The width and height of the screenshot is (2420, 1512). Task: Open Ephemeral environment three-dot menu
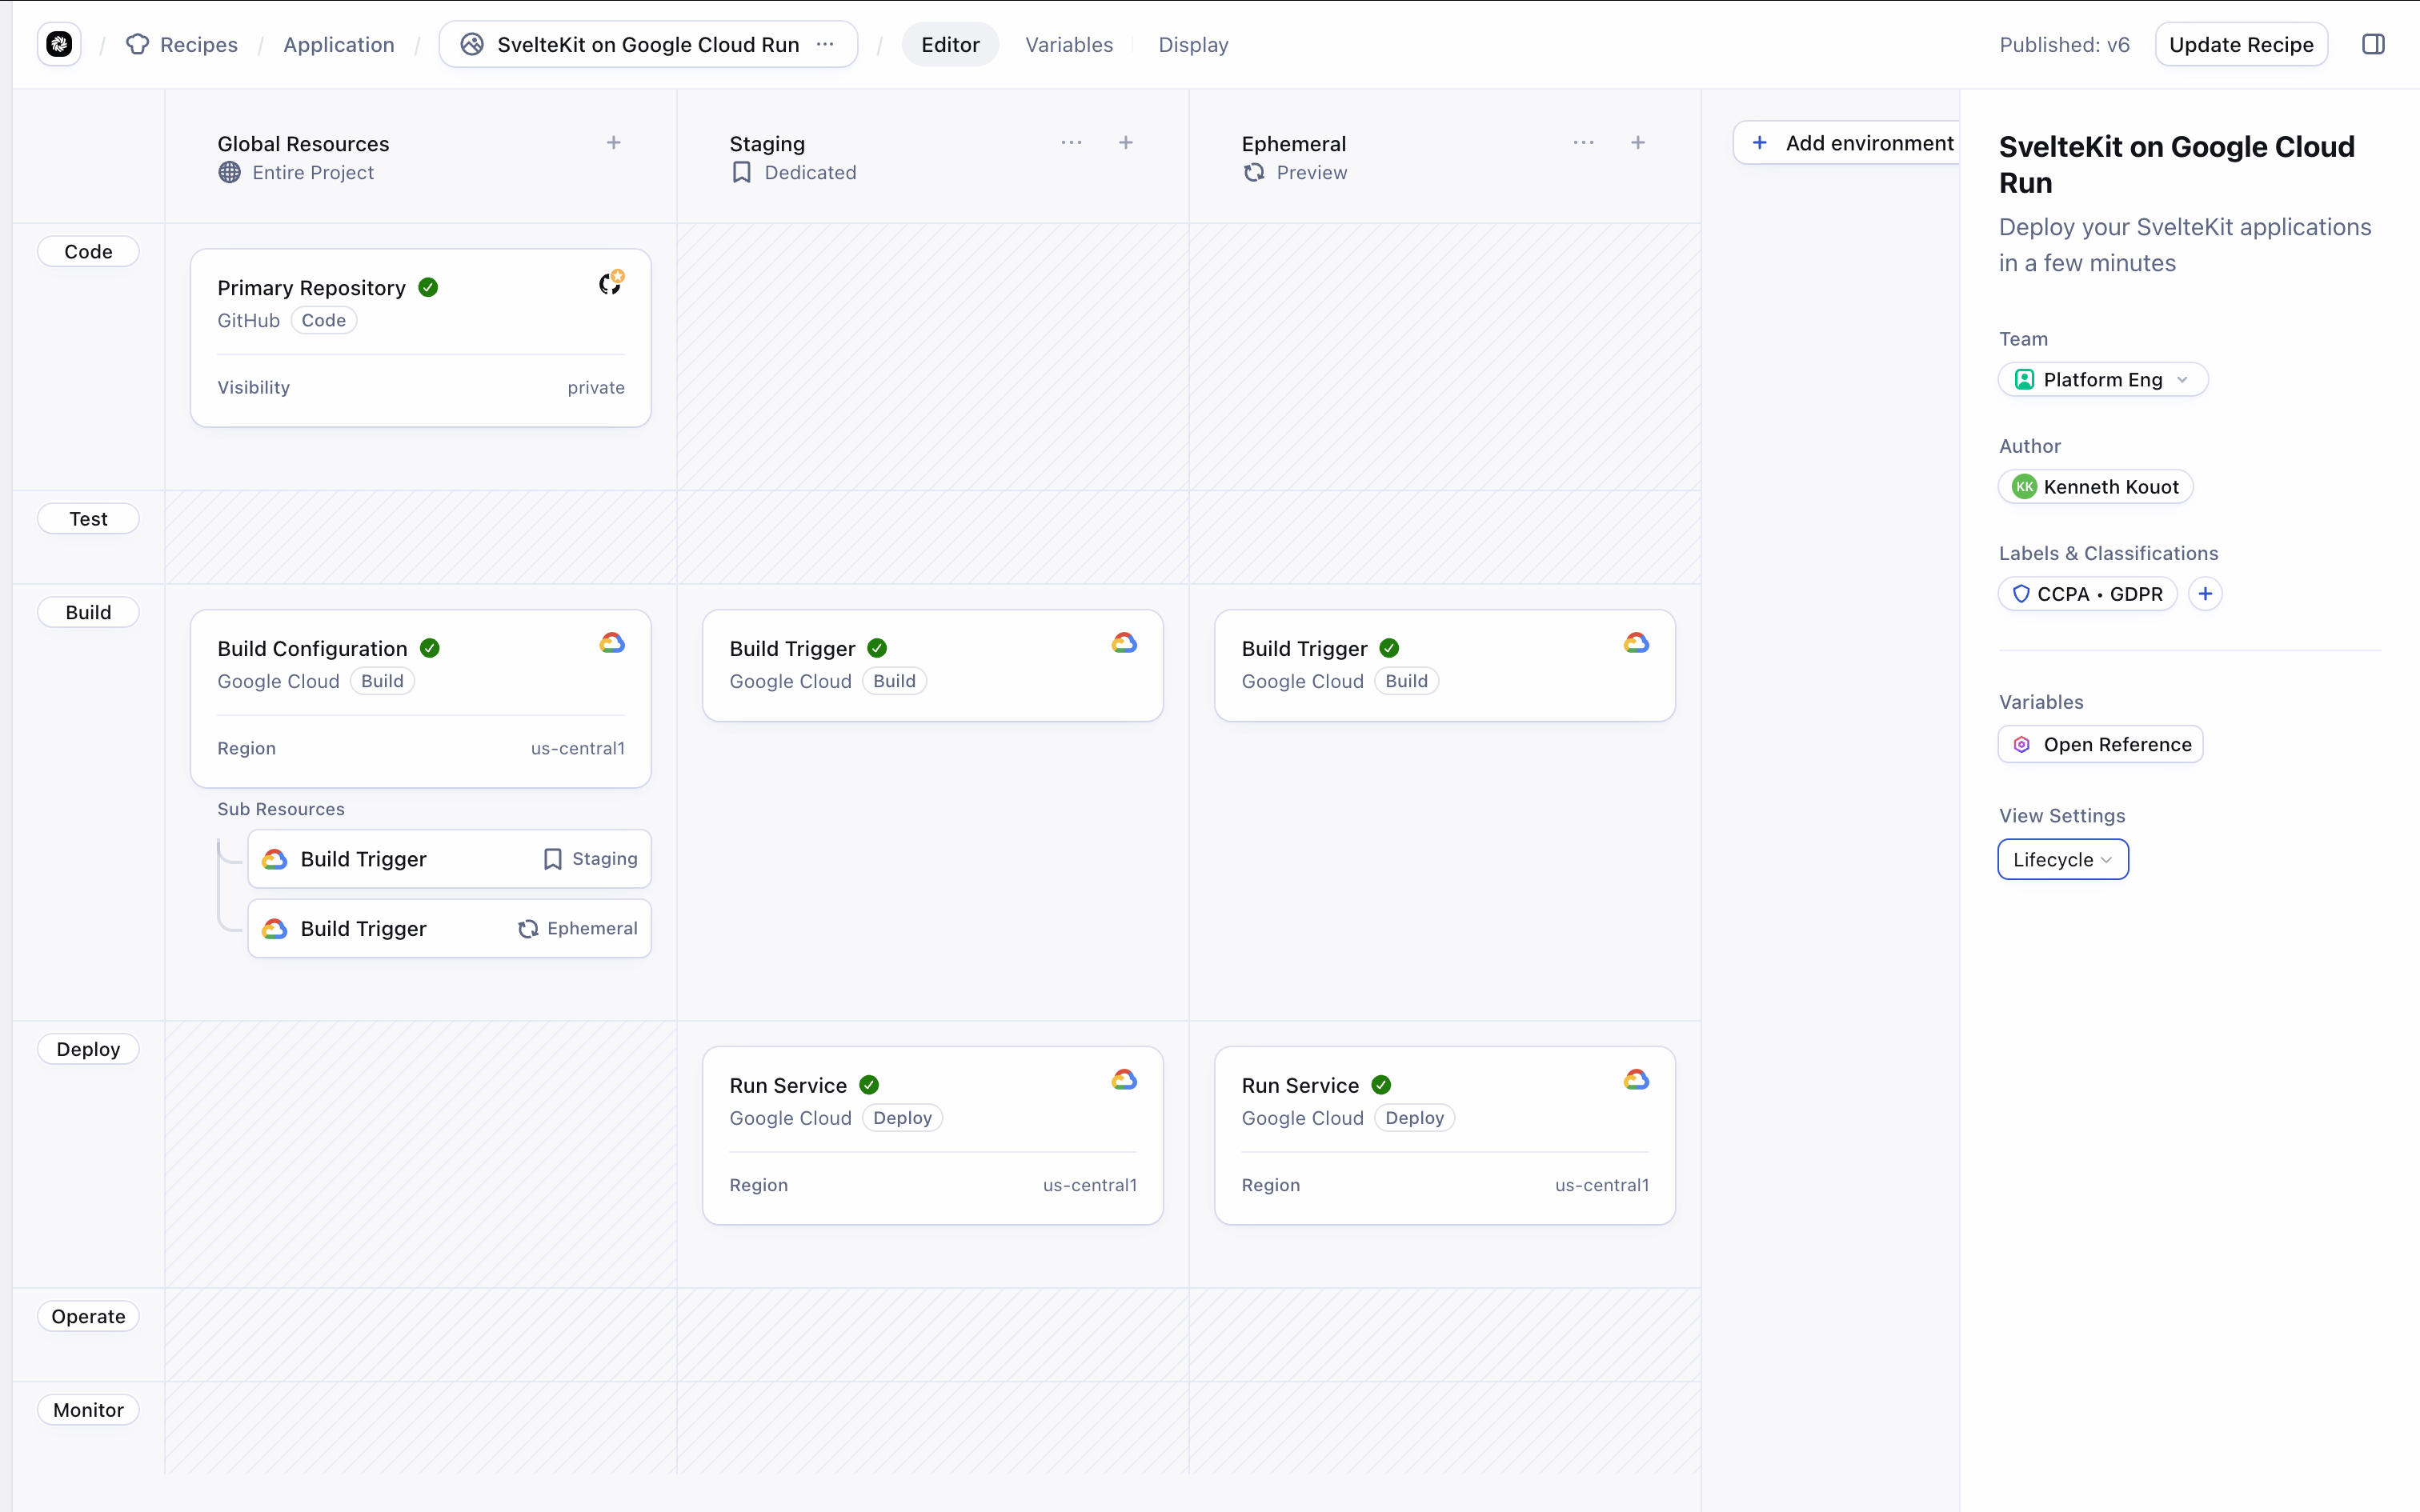[x=1583, y=143]
